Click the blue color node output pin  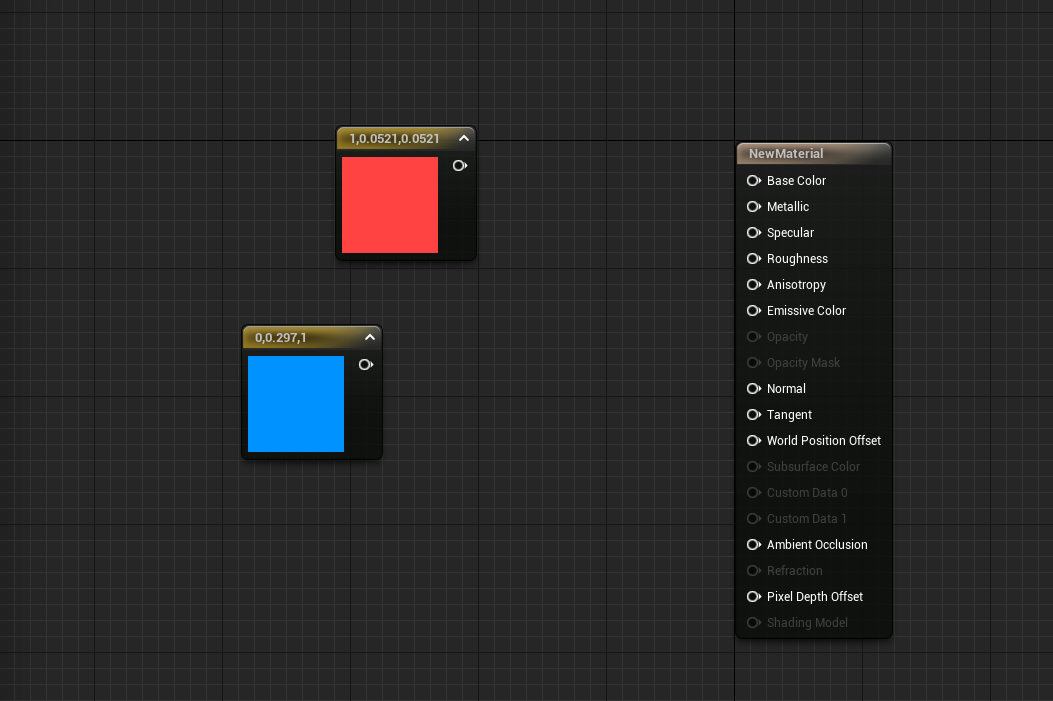click(366, 365)
